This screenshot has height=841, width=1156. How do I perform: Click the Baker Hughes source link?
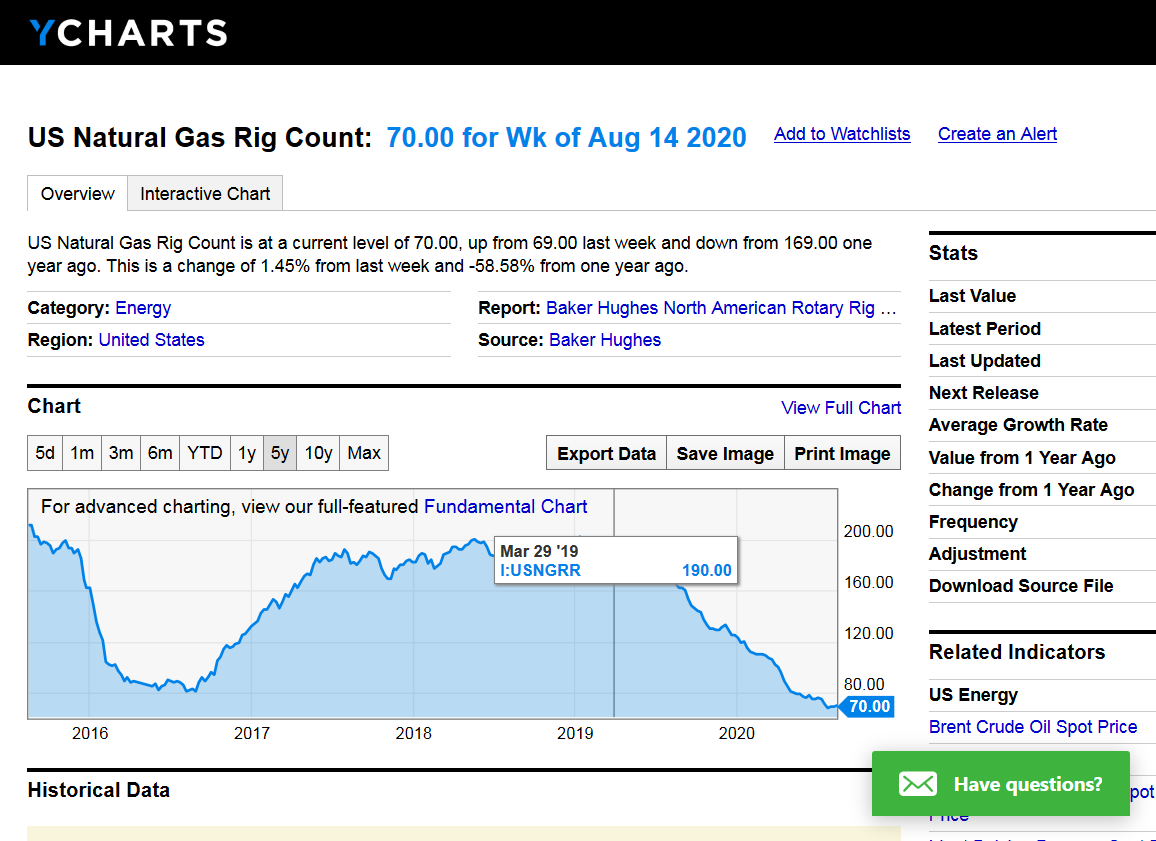605,340
